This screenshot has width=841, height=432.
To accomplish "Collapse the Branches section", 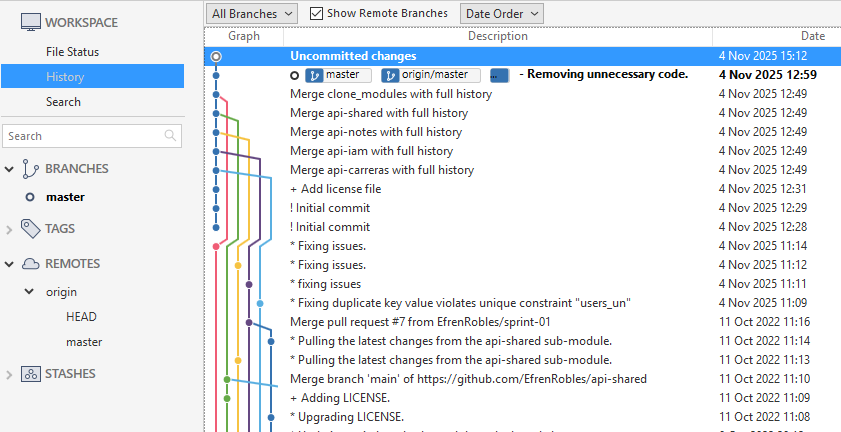I will [x=10, y=169].
